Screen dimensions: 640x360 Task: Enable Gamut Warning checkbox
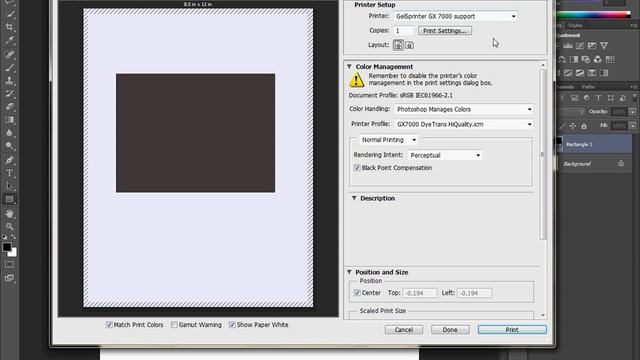(174, 325)
